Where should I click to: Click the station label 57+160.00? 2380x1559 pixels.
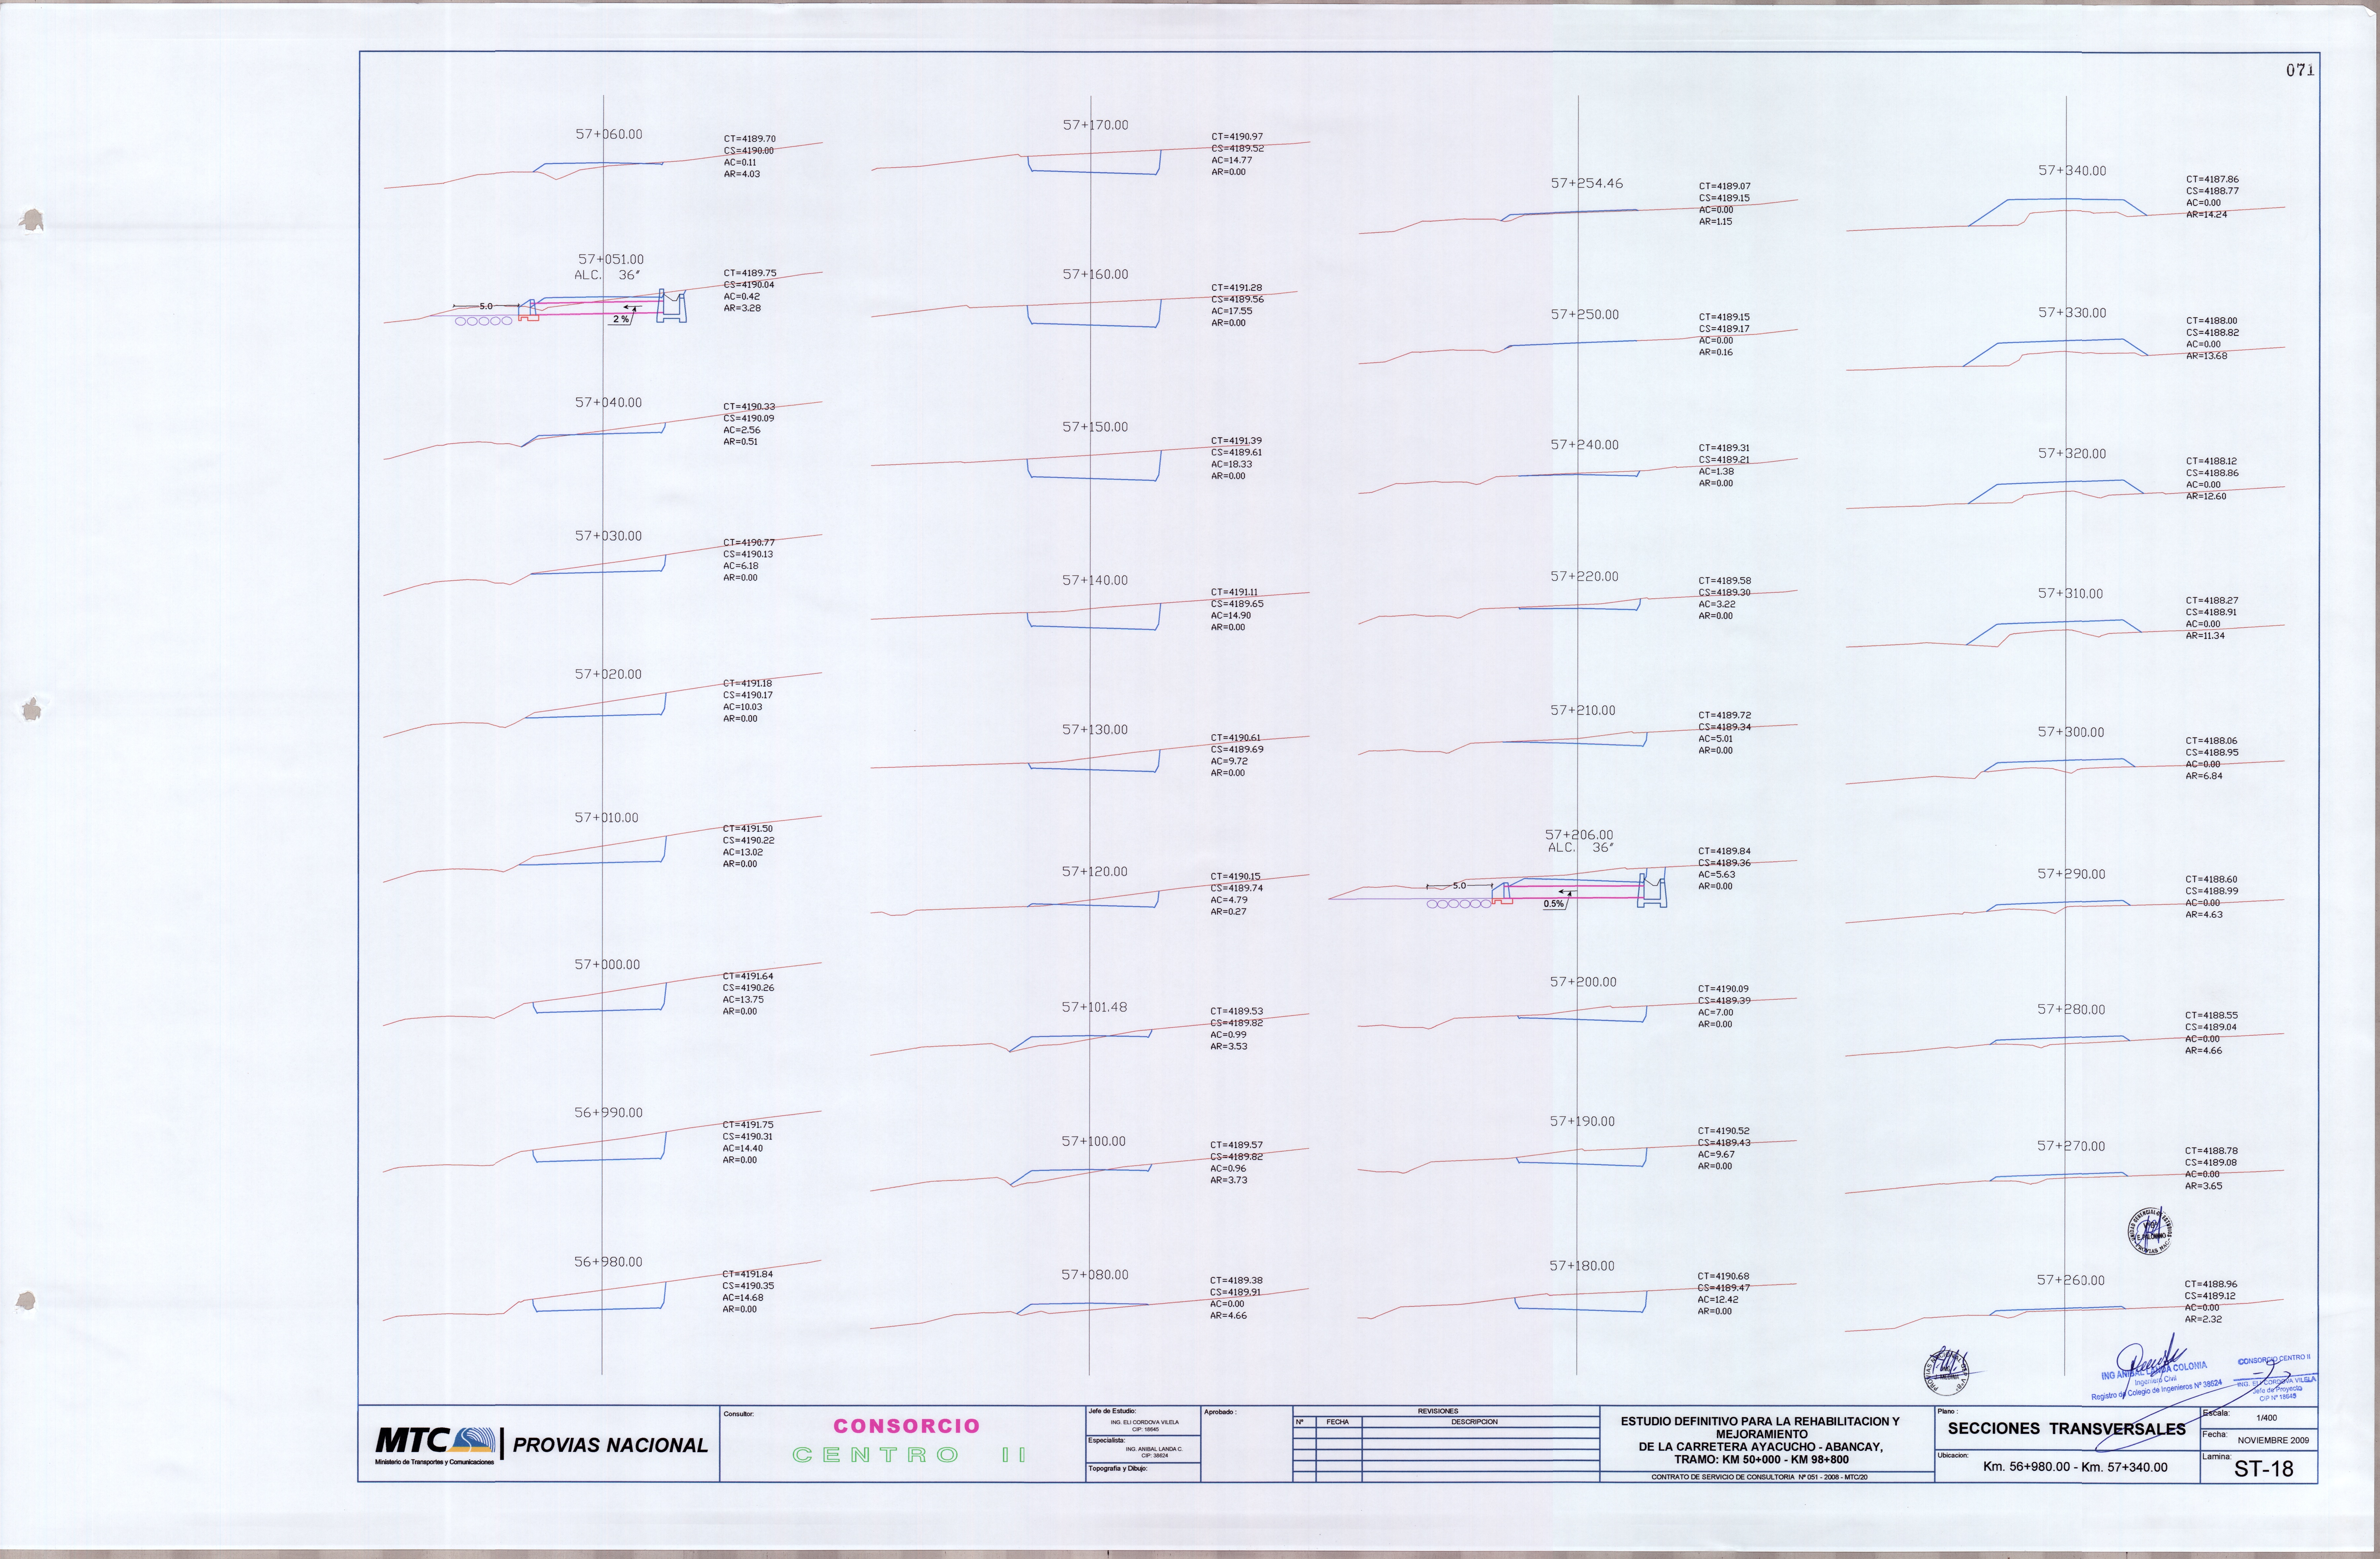tap(1095, 274)
